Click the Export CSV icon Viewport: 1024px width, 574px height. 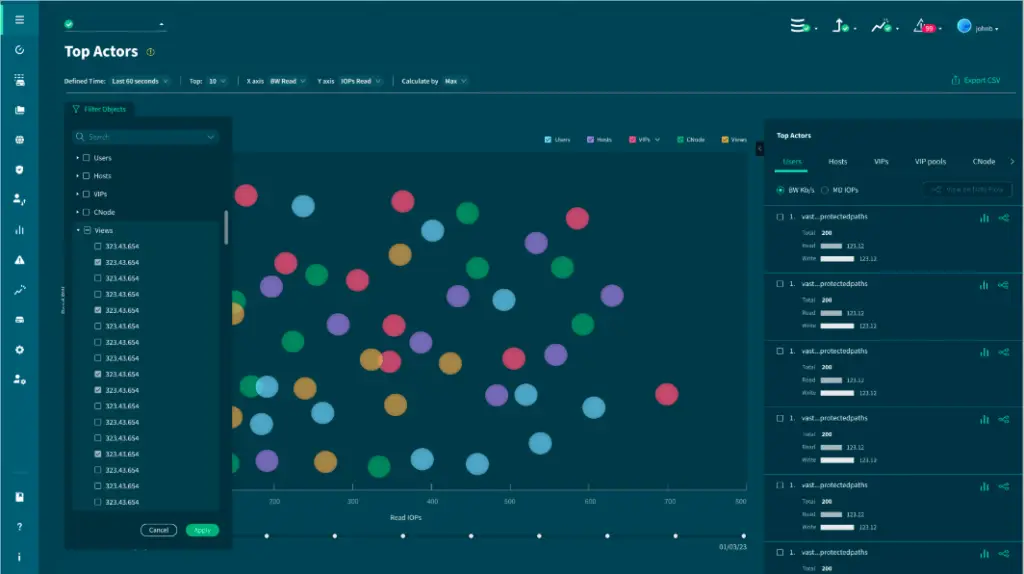955,81
